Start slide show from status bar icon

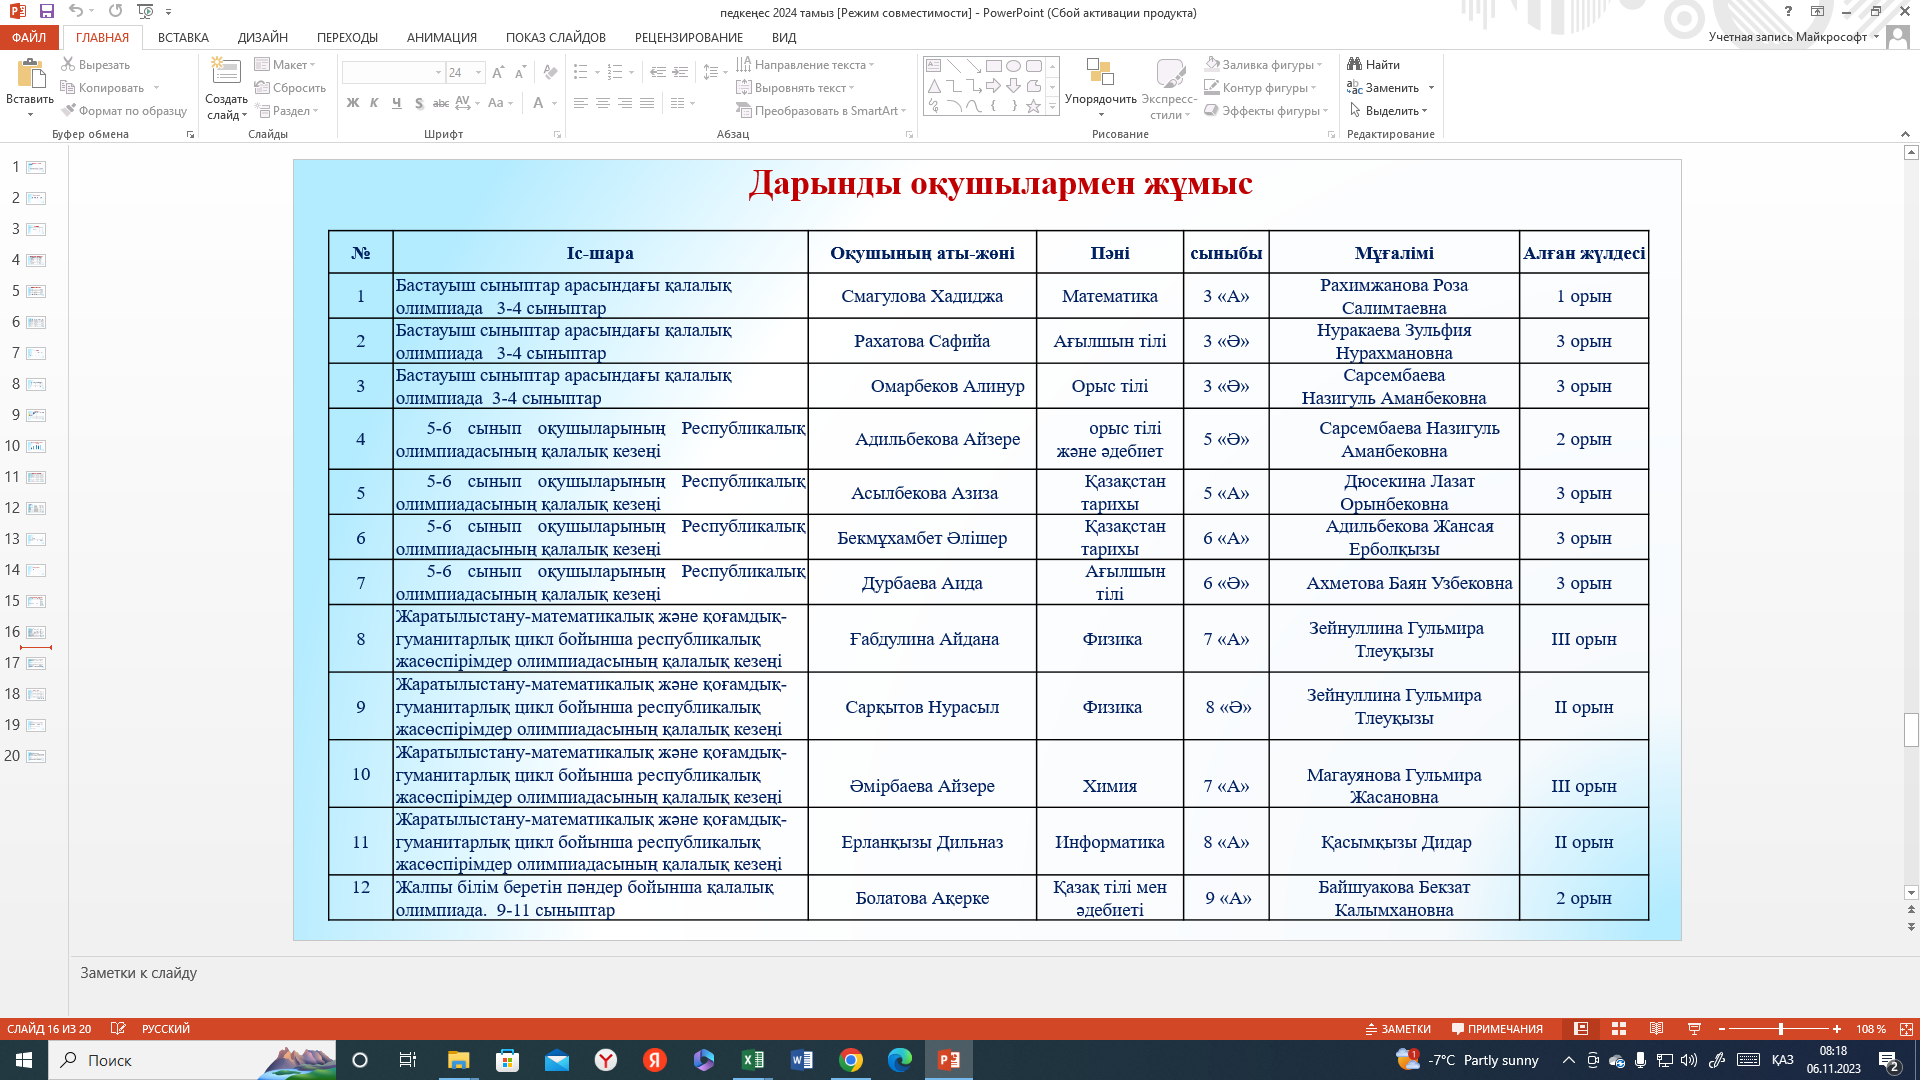(1694, 1029)
